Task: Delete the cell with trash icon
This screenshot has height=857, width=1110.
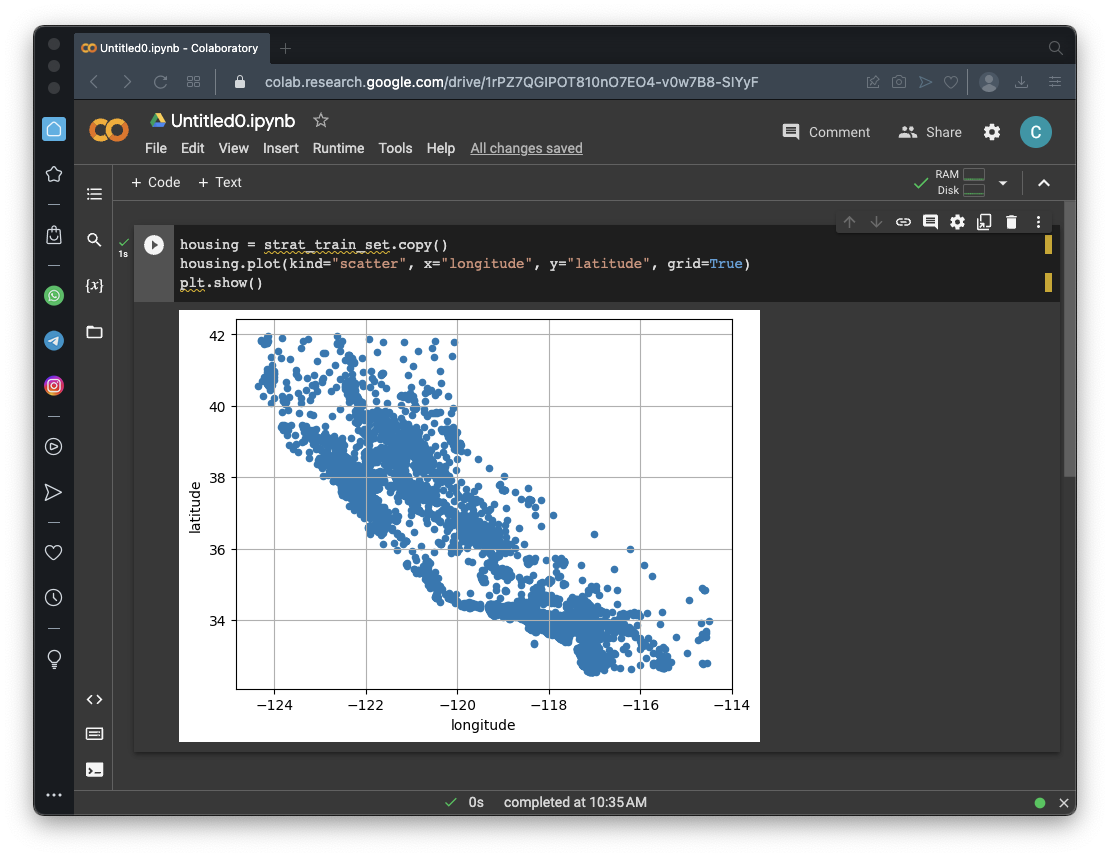Action: pyautogui.click(x=1011, y=222)
